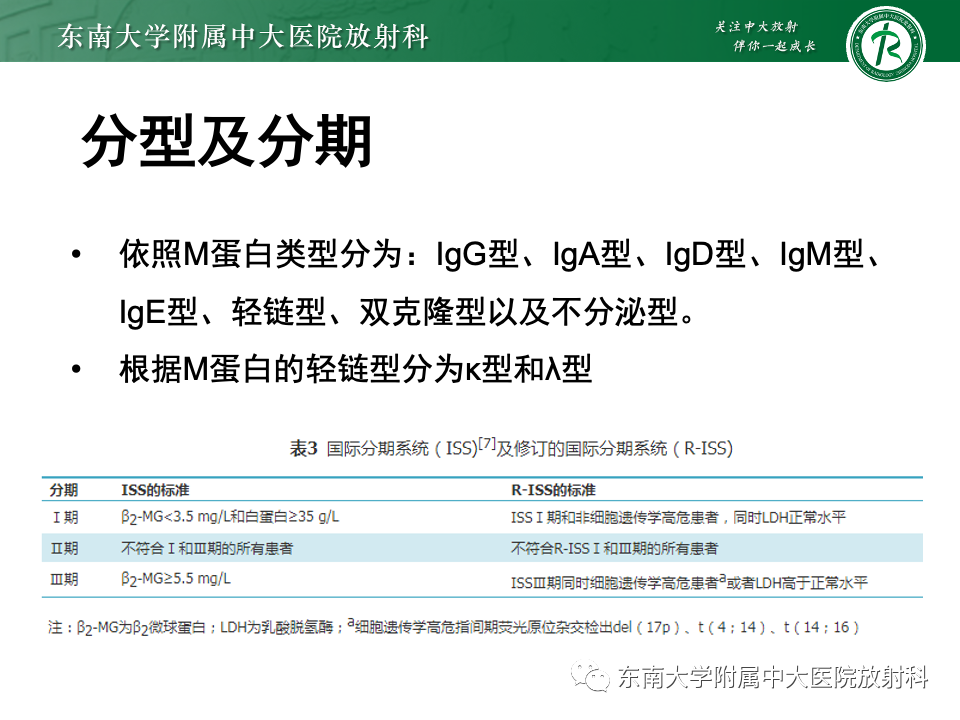The image size is (960, 720).
Task: Click the R-ISS的标准 column header
Action: tap(553, 490)
